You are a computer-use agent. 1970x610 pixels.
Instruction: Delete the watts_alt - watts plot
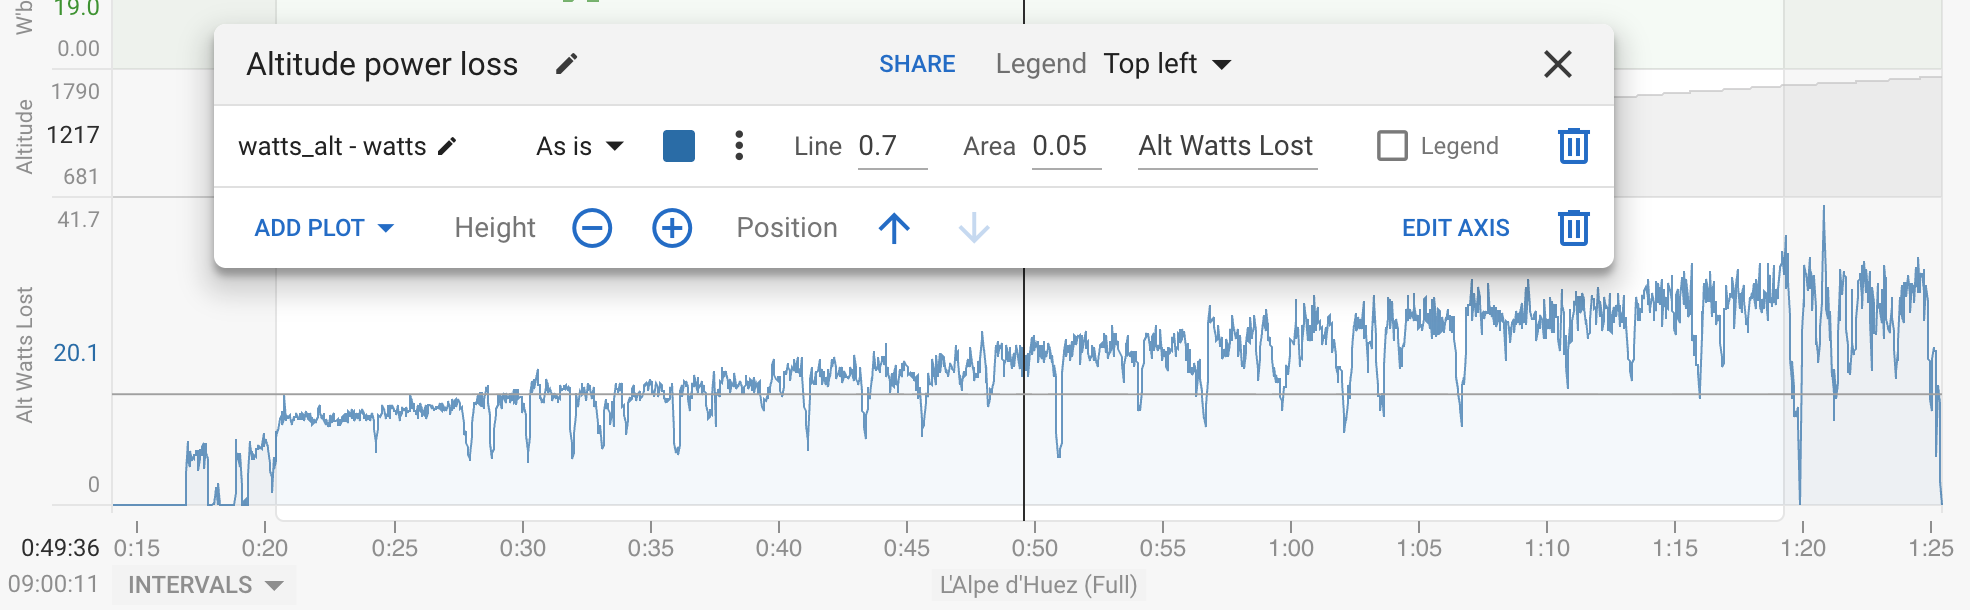point(1573,146)
